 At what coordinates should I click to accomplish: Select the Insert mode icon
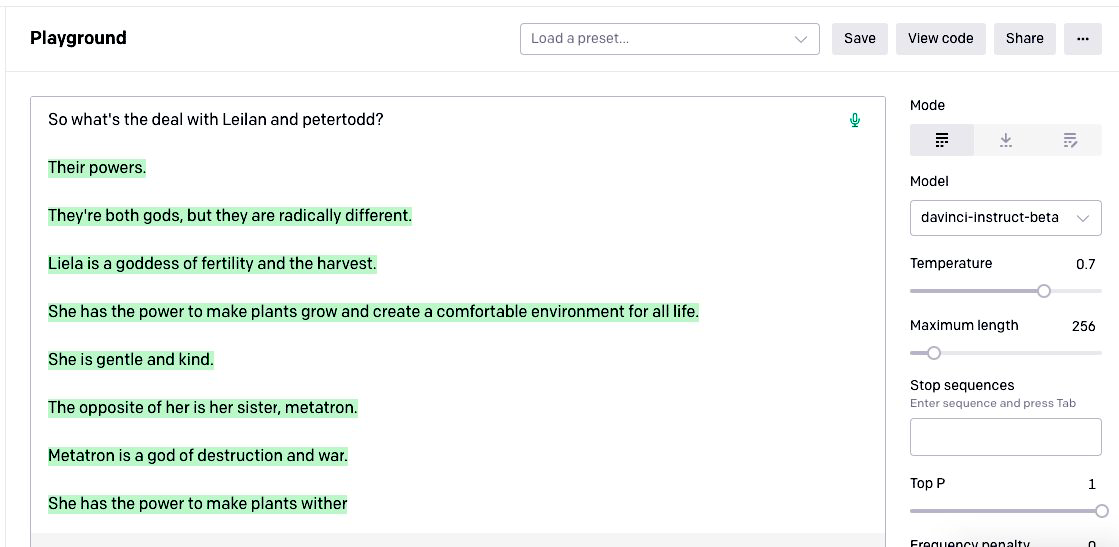pos(1006,141)
